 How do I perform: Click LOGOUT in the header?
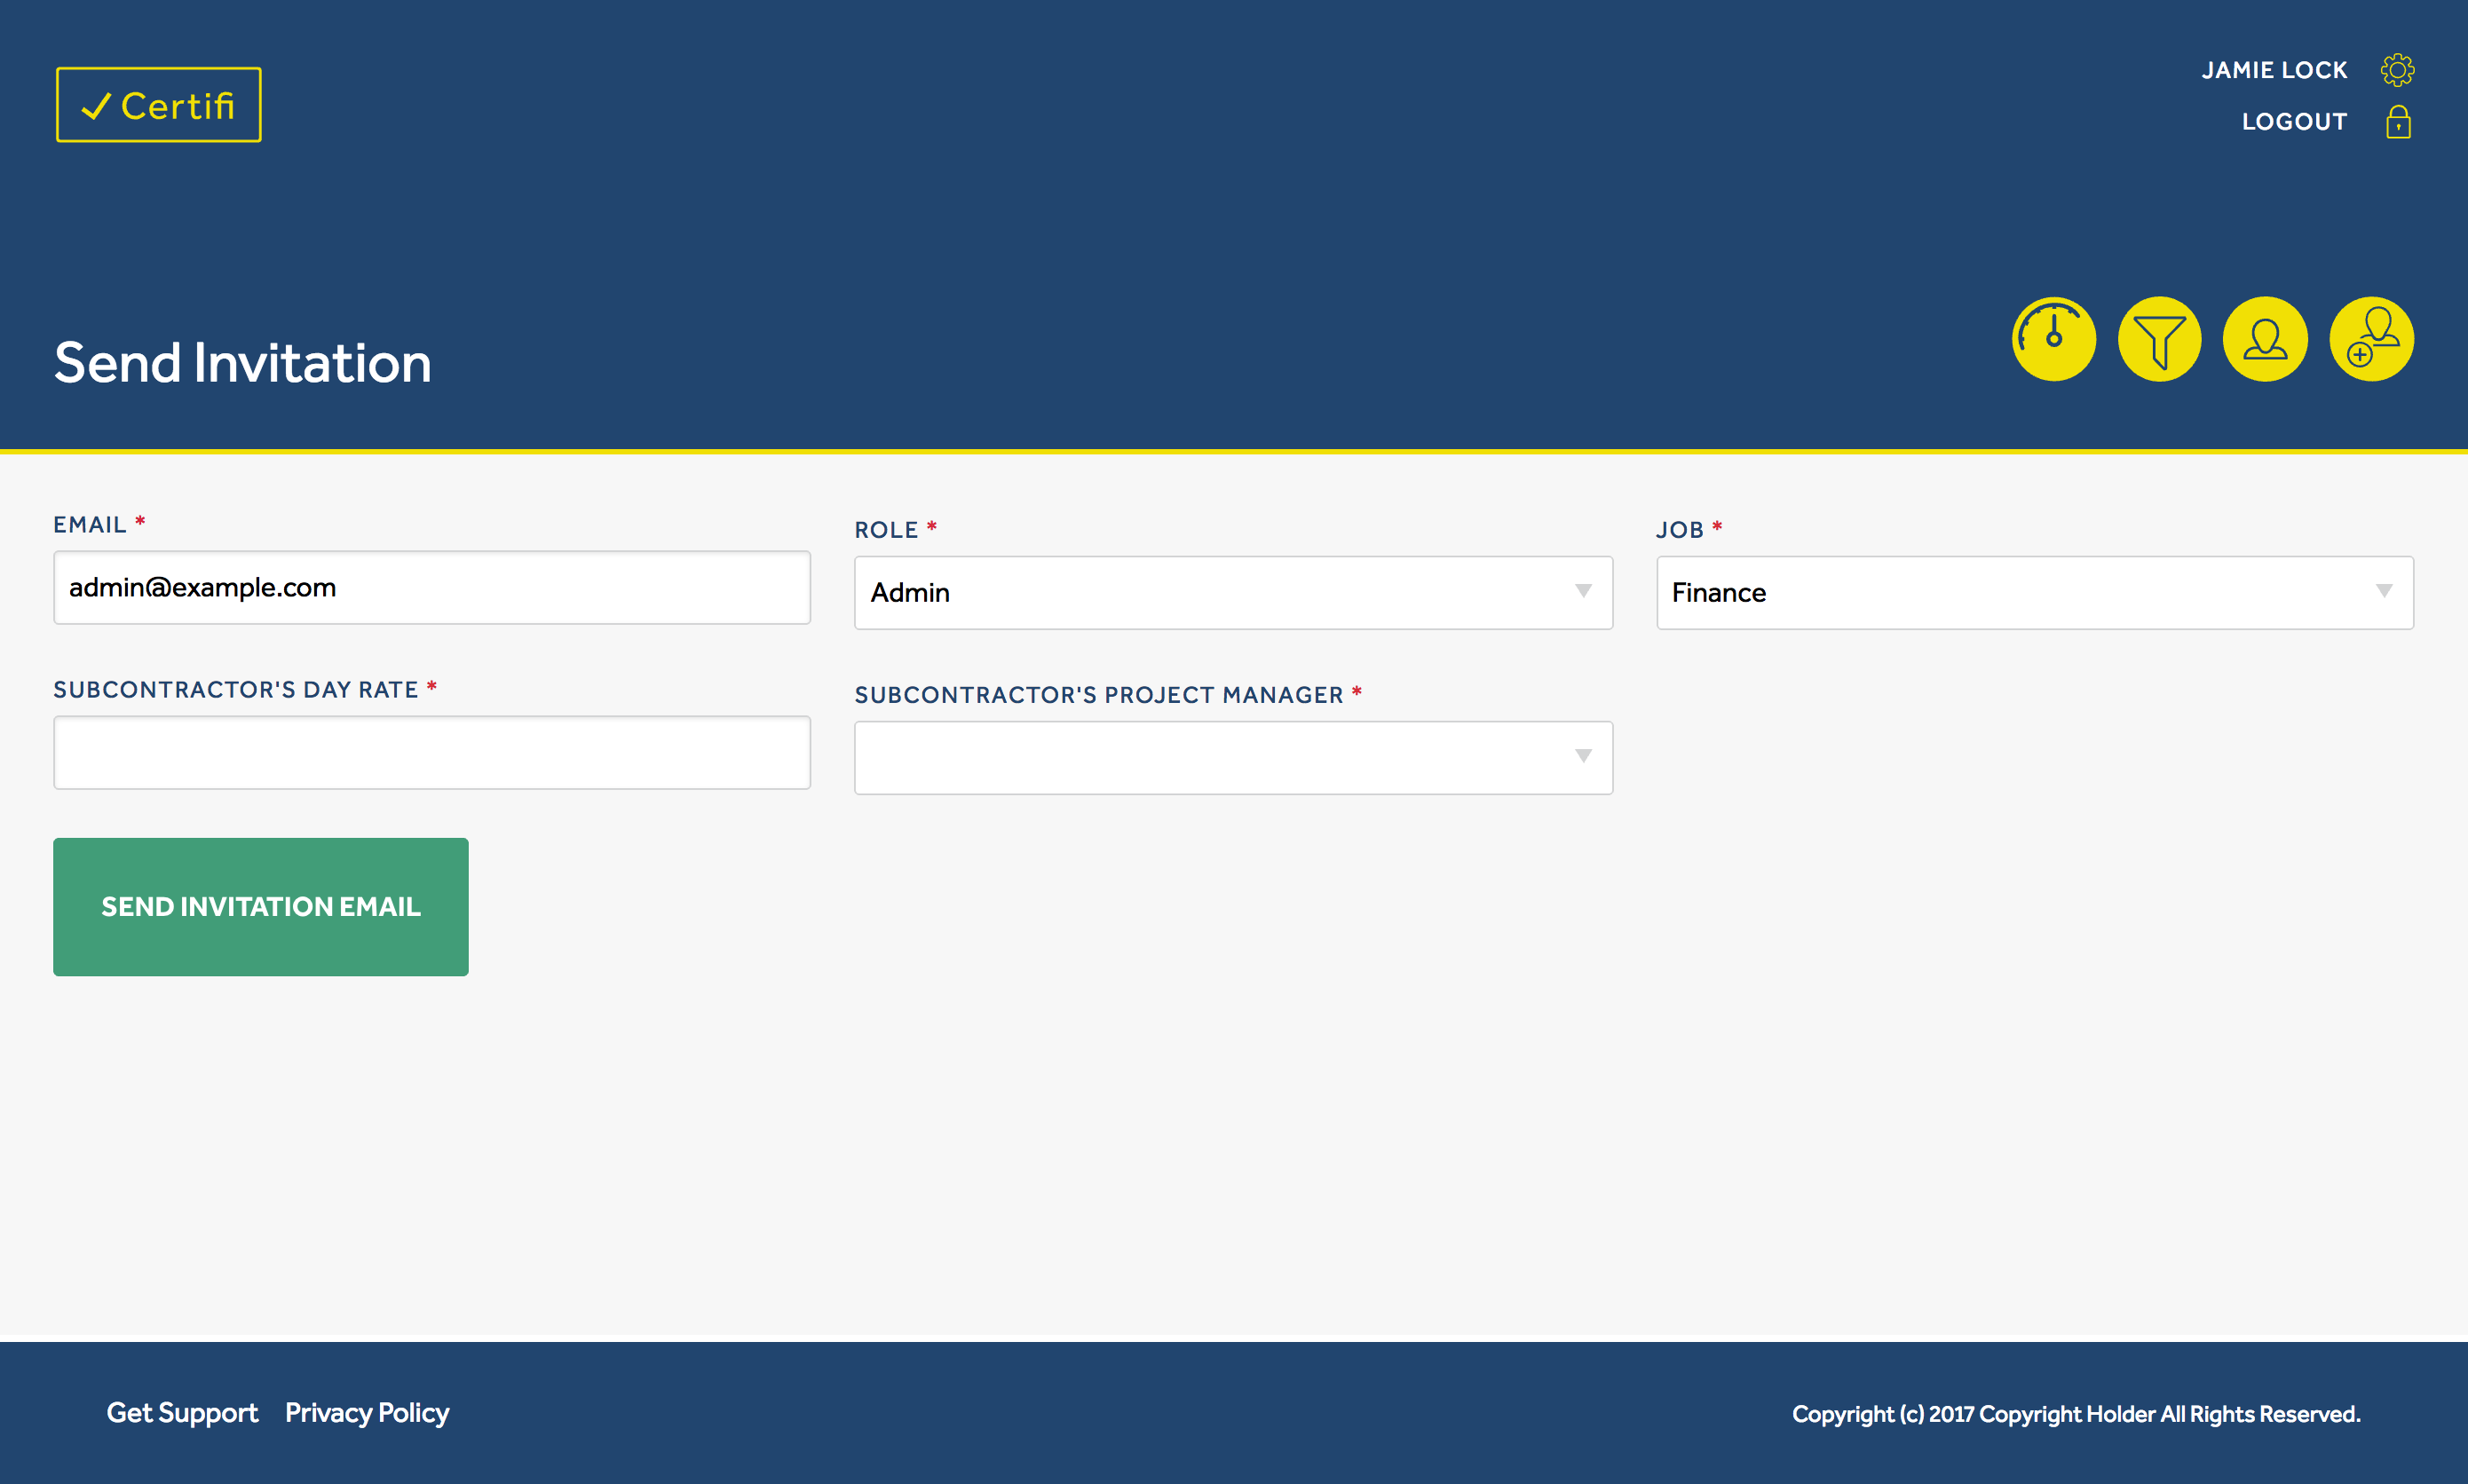2295,121
